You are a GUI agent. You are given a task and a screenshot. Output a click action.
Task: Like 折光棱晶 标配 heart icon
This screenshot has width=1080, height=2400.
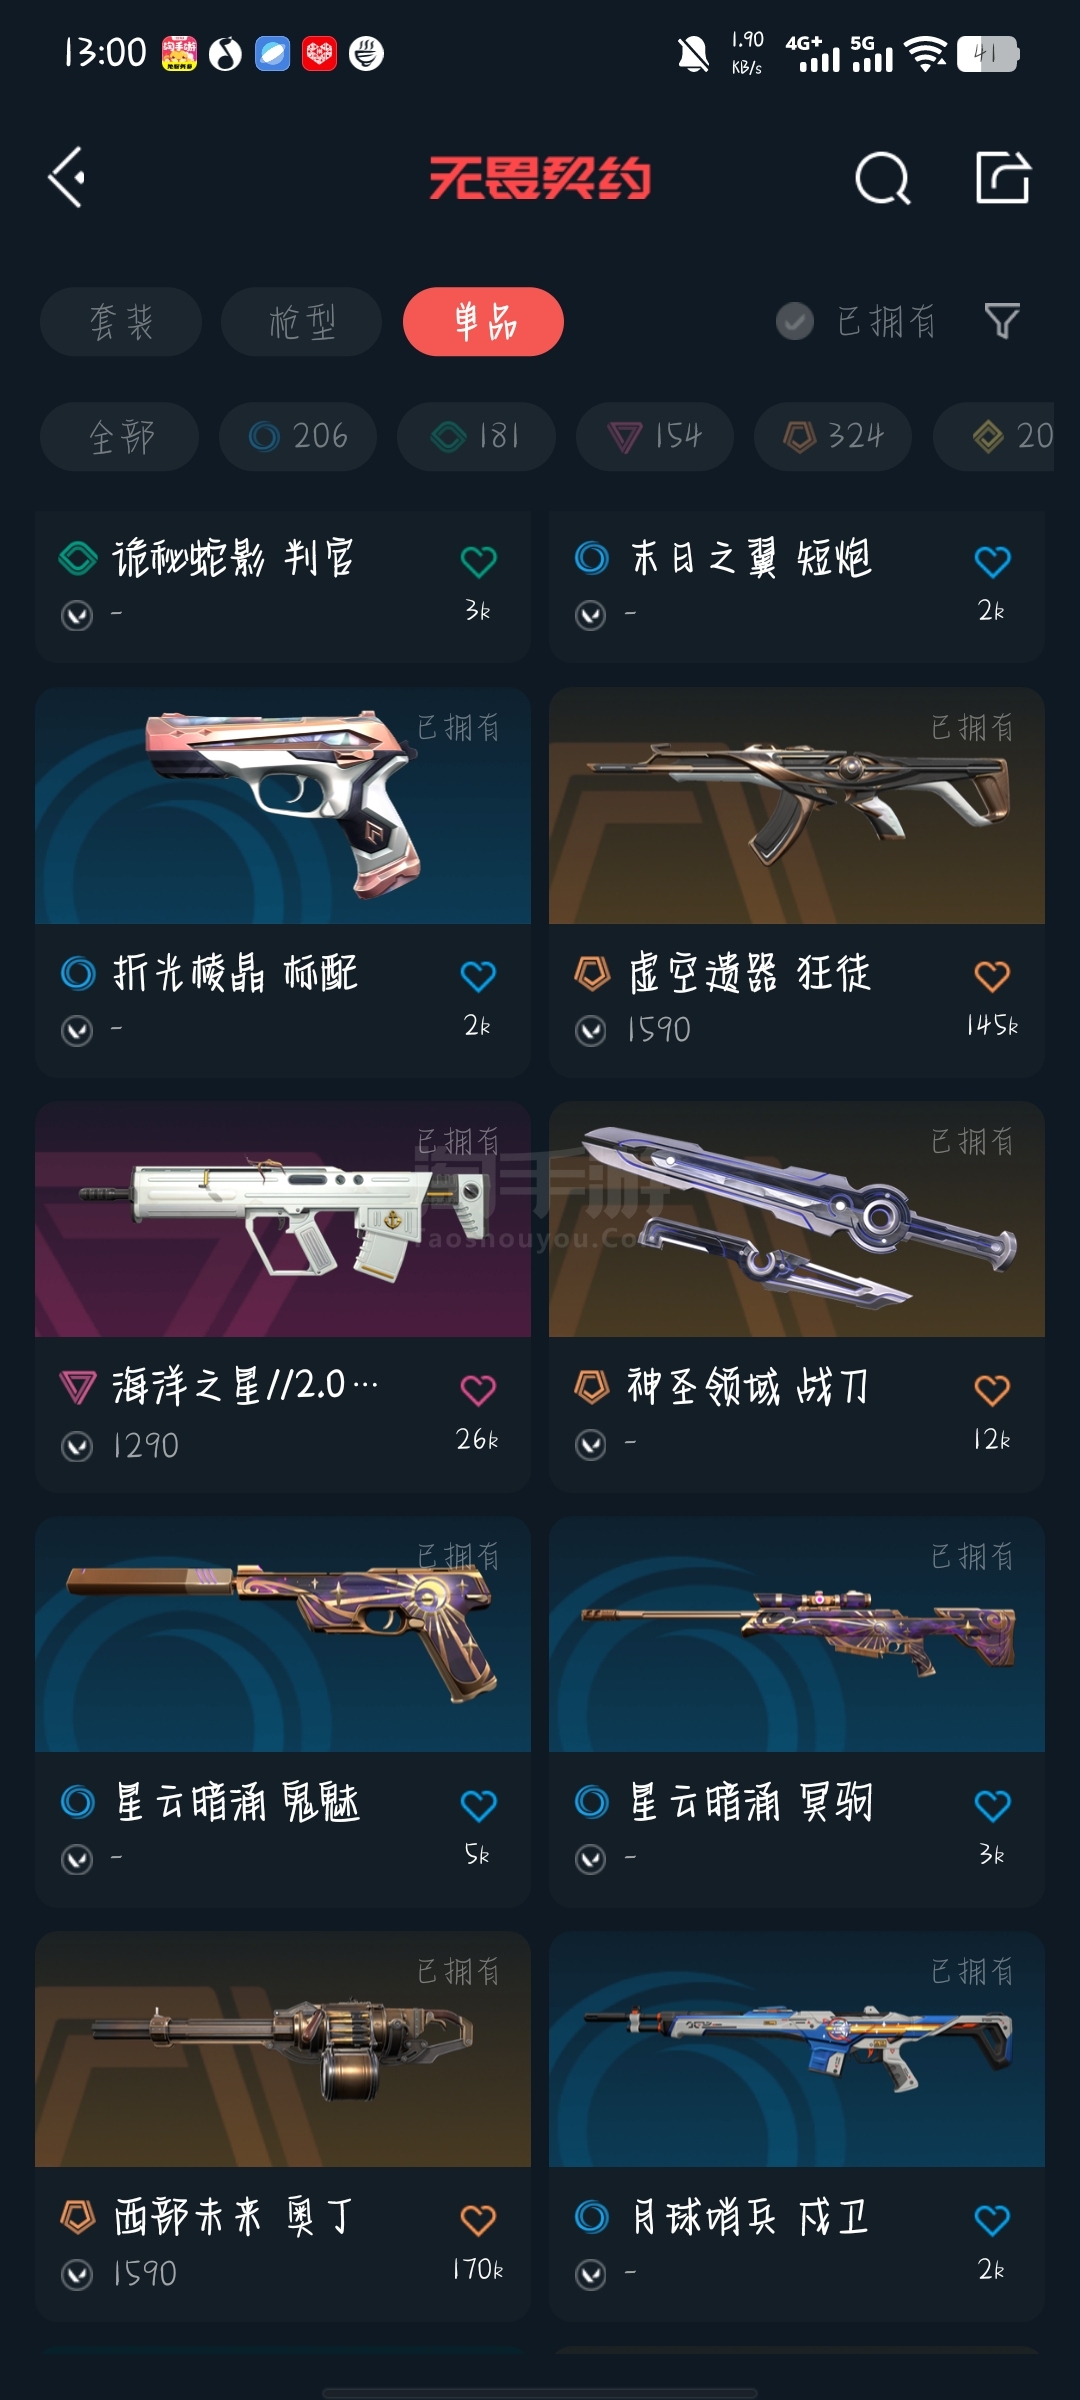pyautogui.click(x=478, y=976)
